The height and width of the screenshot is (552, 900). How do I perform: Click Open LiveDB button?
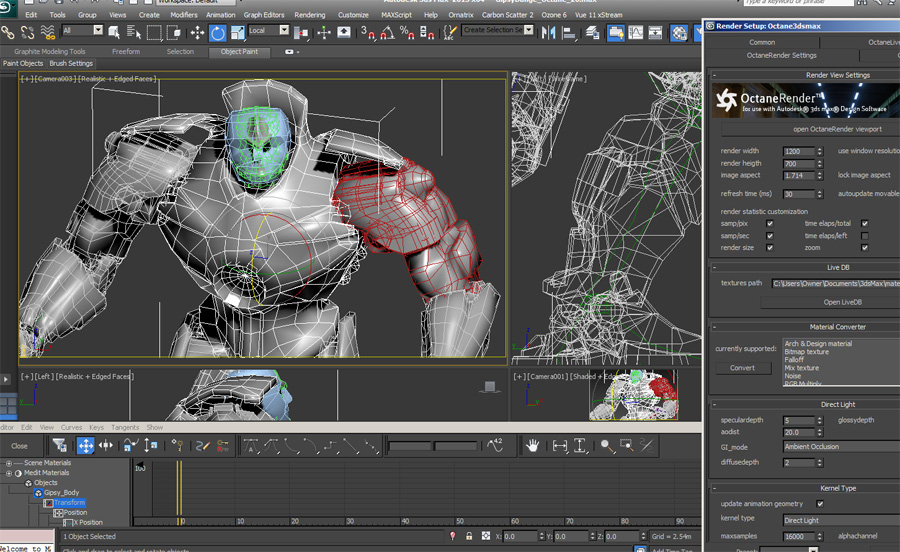tap(831, 302)
